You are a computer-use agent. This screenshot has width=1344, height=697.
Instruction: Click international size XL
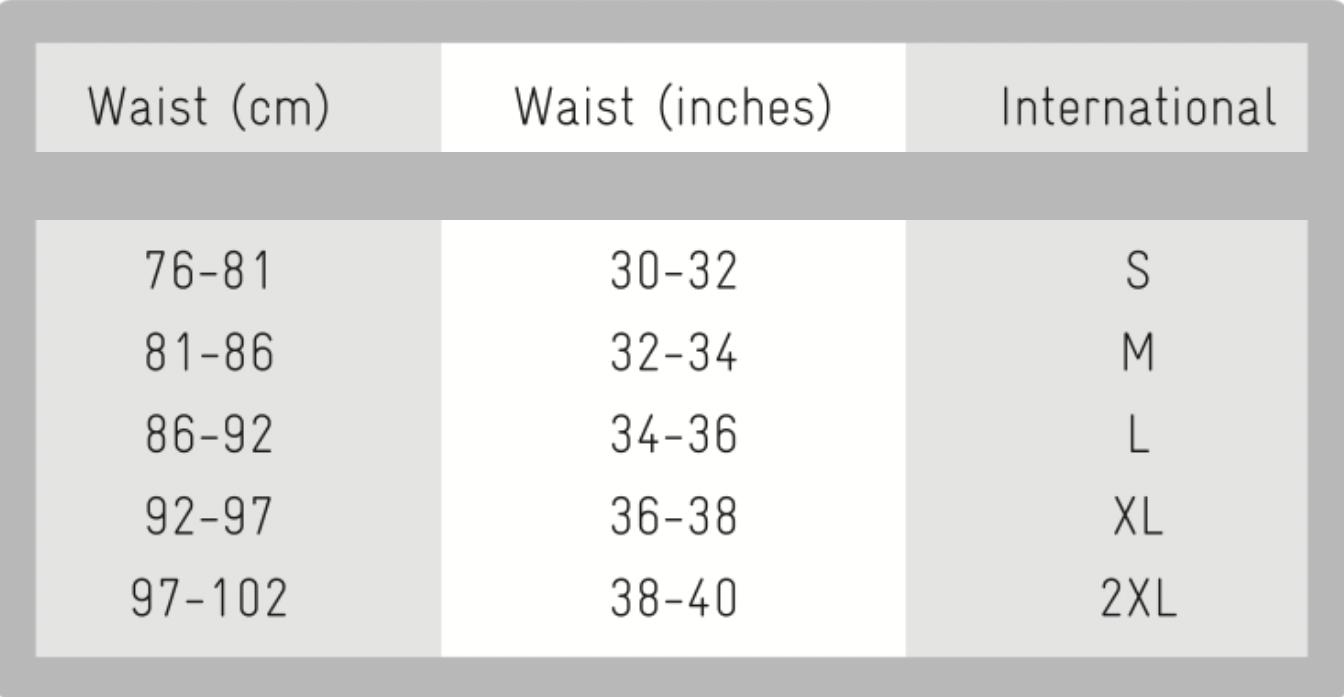pos(1138,517)
